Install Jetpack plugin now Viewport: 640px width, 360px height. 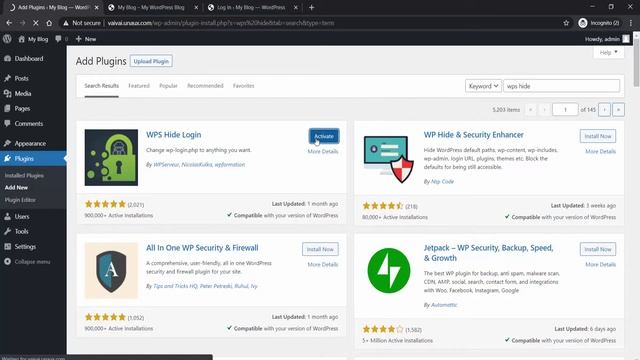(598, 249)
